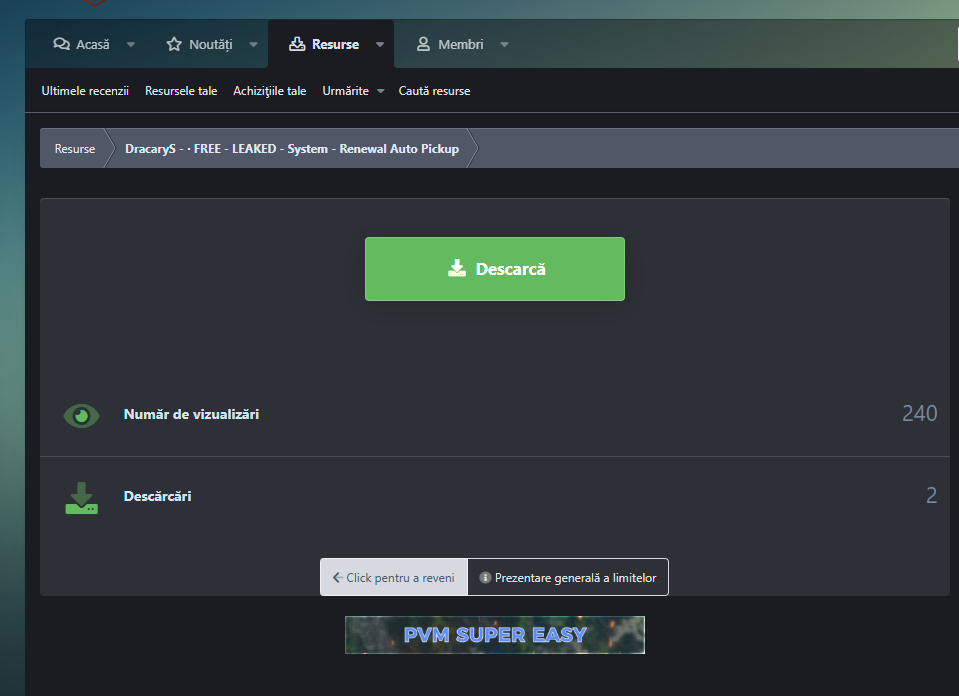Open the Membri tab
959x696 pixels.
pyautogui.click(x=450, y=44)
